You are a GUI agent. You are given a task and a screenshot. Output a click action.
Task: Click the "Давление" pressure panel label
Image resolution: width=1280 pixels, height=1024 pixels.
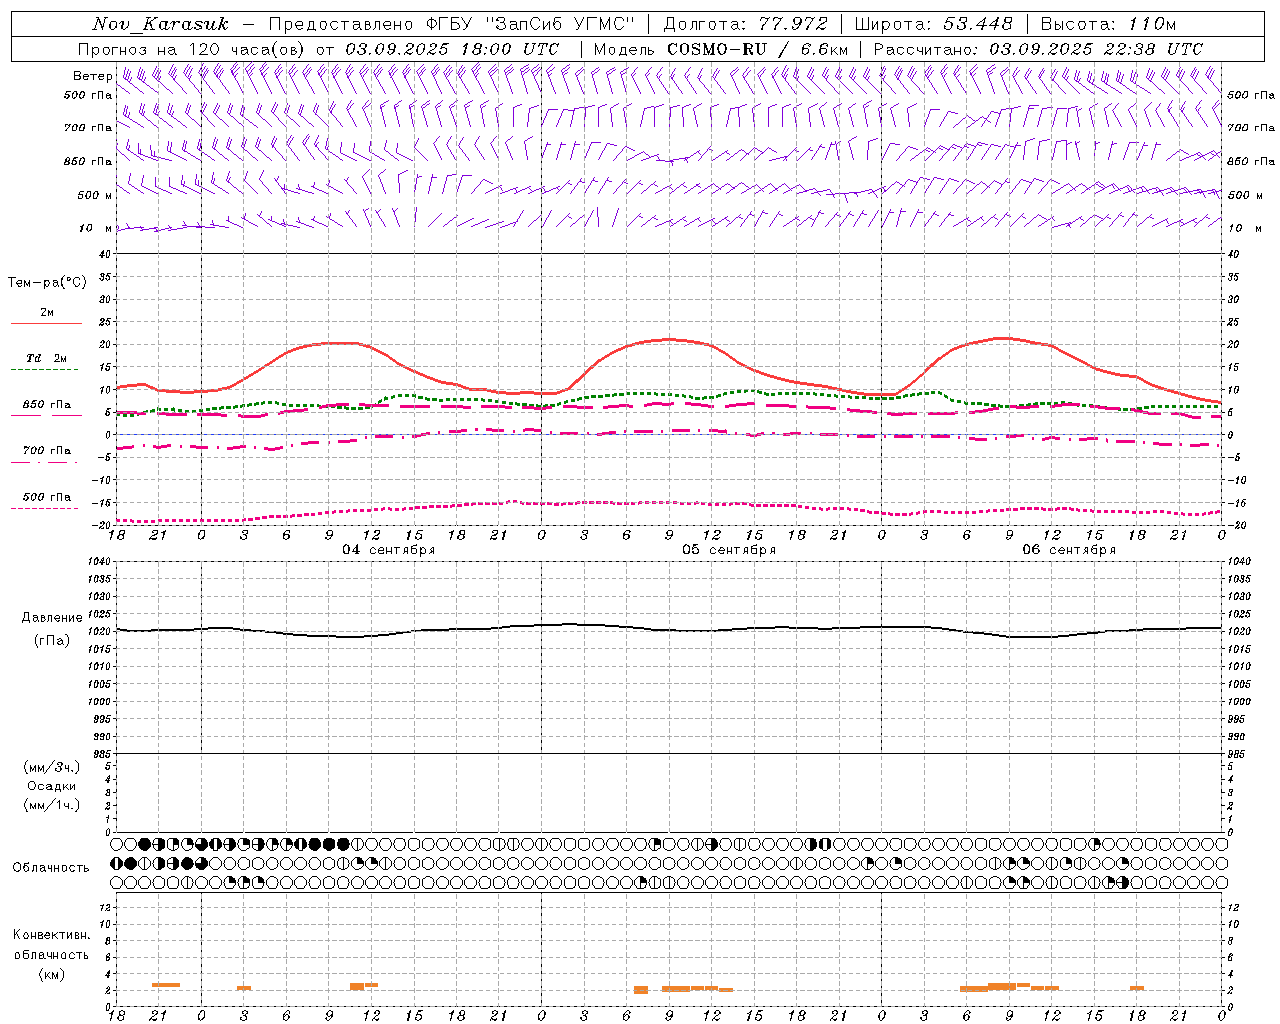[x=52, y=618]
